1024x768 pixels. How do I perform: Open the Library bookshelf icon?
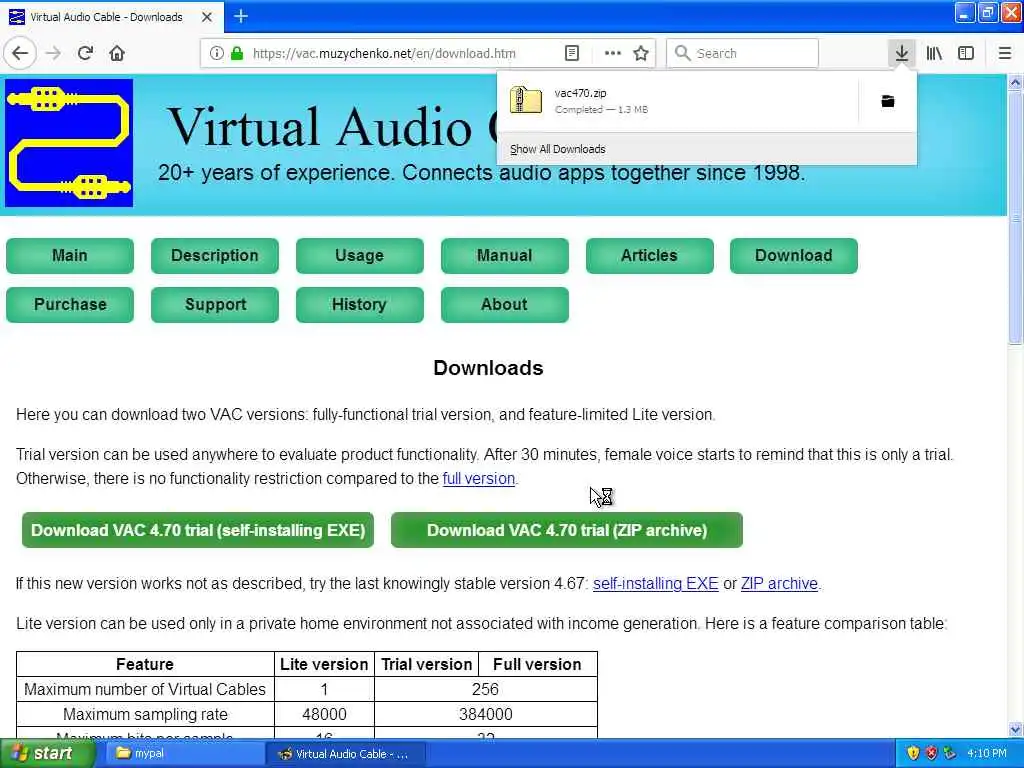click(934, 53)
